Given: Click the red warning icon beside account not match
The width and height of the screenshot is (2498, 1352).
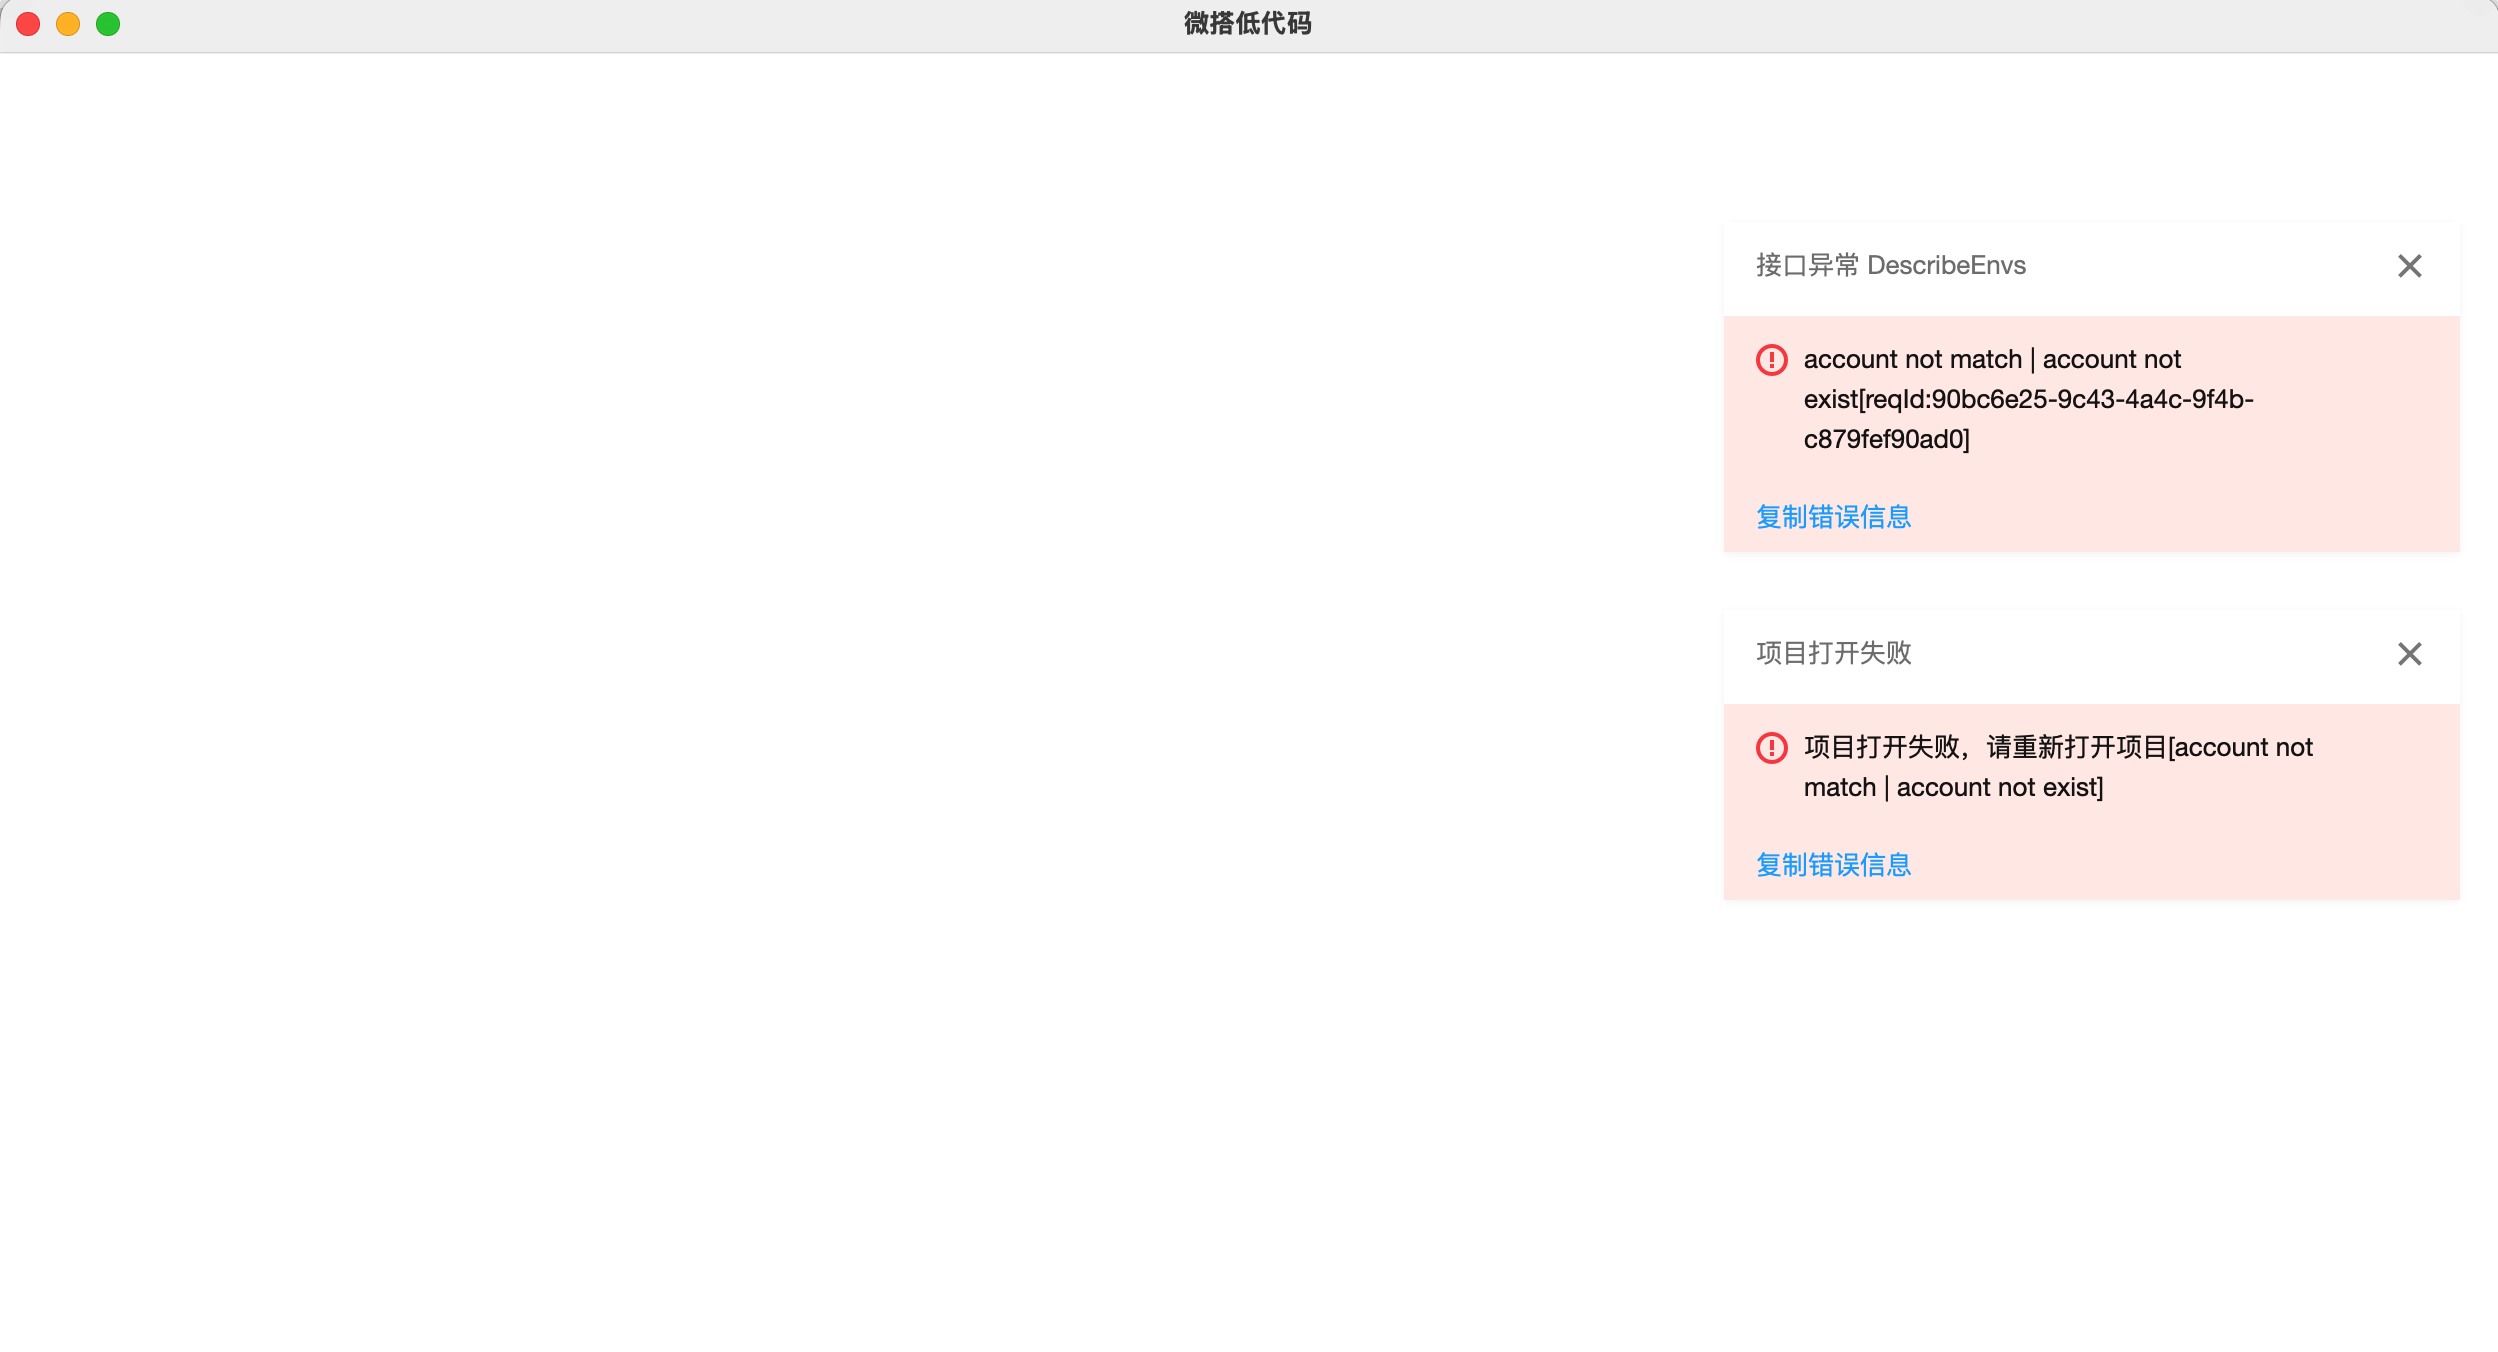Looking at the screenshot, I should pyautogui.click(x=1771, y=360).
